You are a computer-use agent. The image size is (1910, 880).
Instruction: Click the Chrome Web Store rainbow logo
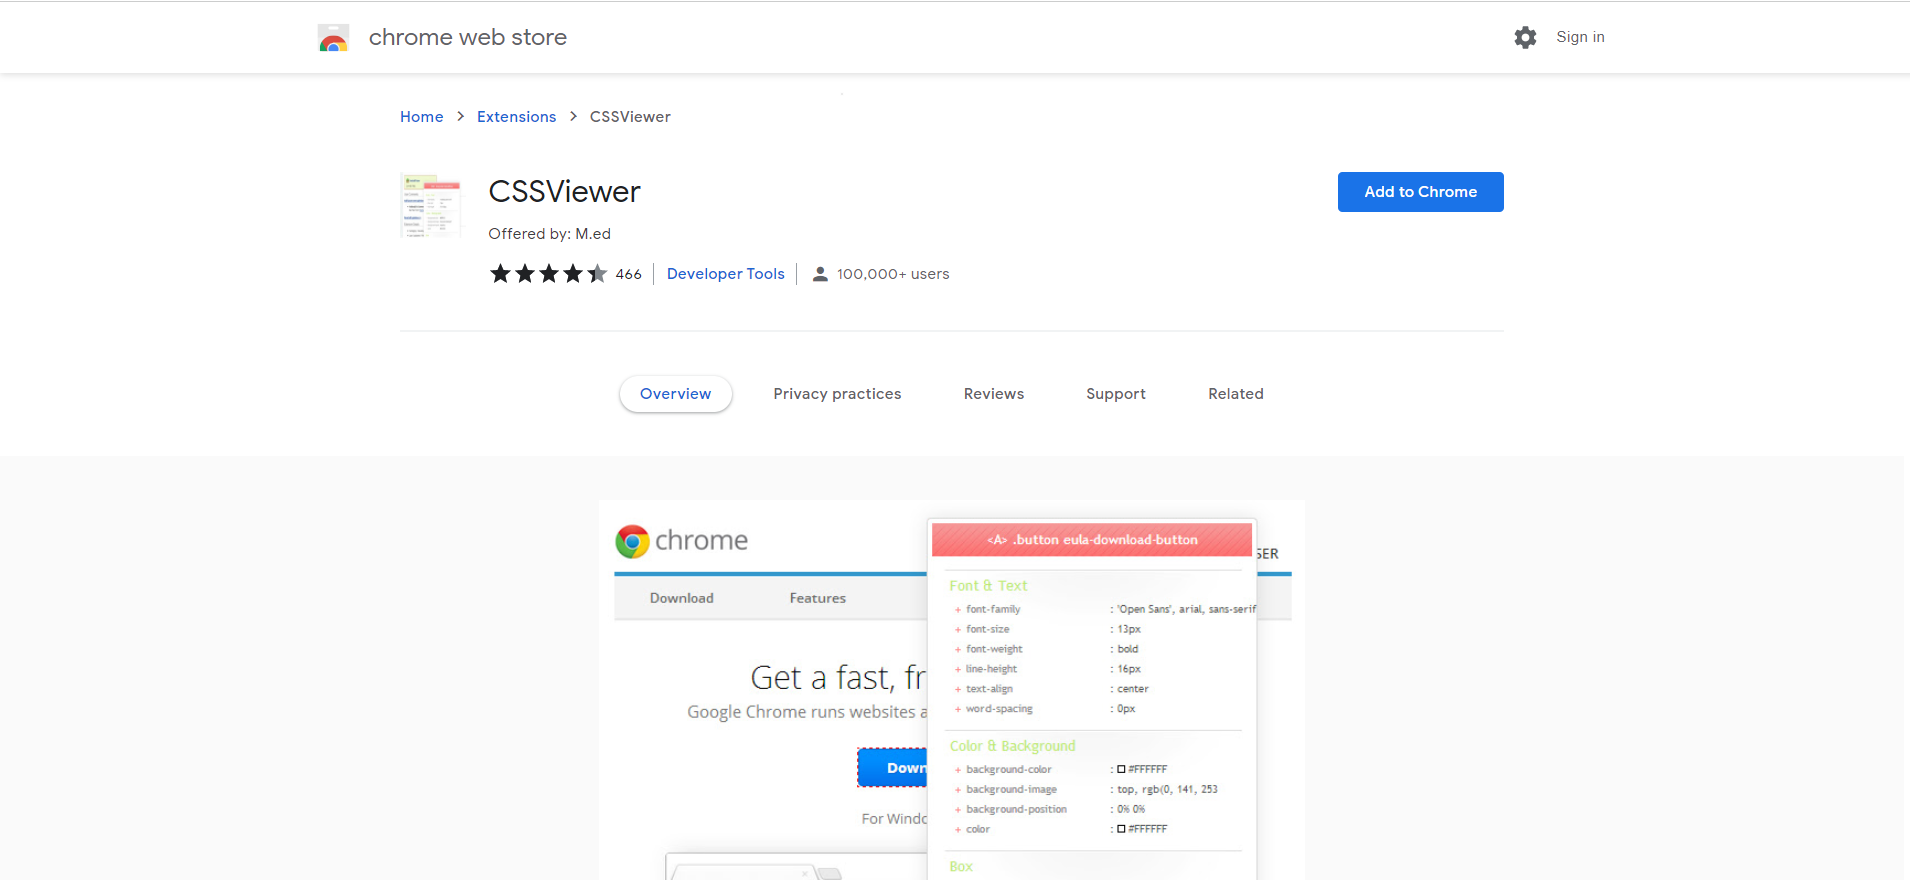pyautogui.click(x=333, y=38)
